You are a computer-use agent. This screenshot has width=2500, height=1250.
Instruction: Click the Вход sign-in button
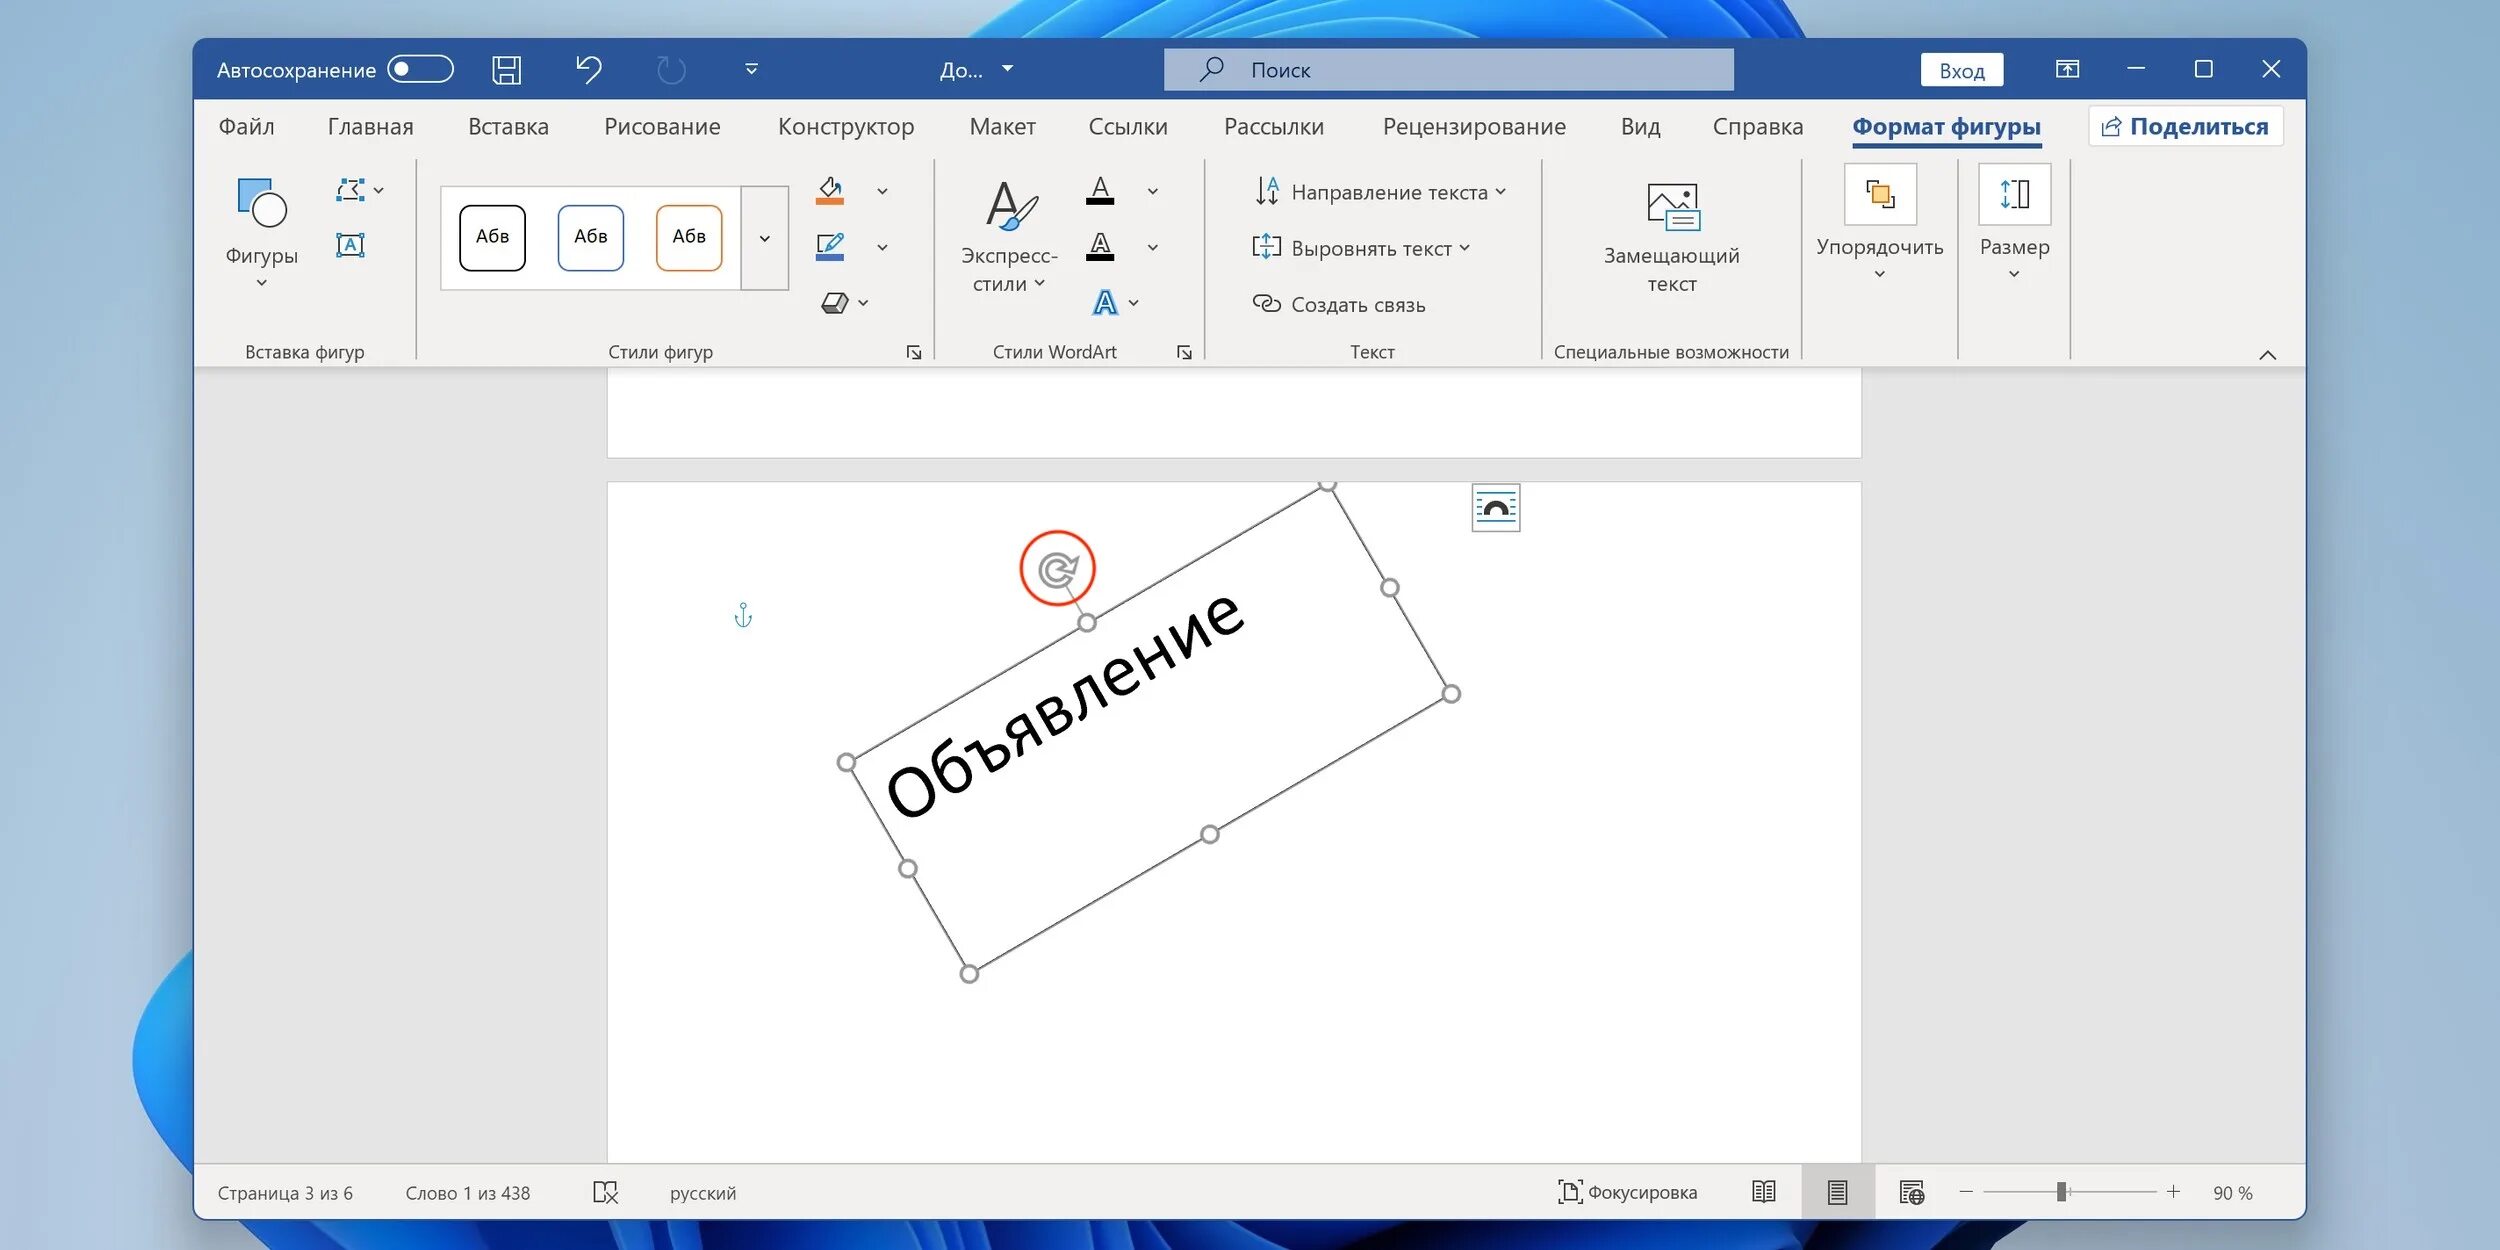coord(1961,70)
